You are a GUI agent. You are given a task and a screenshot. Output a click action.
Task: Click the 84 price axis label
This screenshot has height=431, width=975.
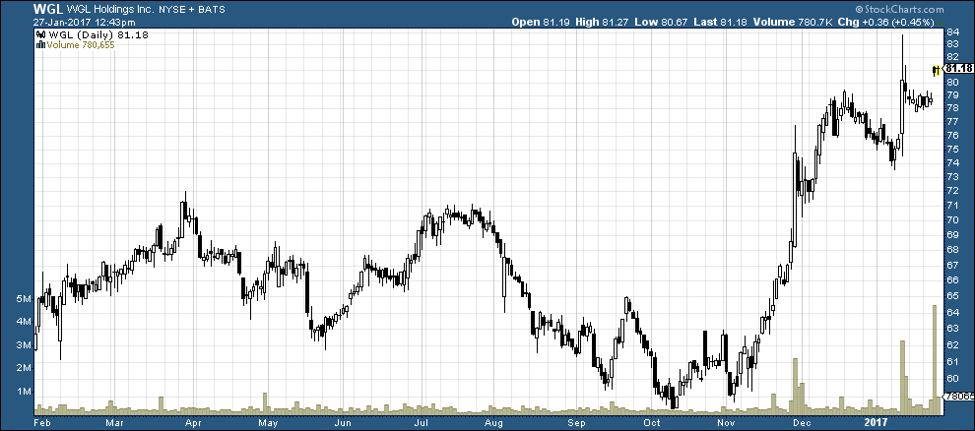(951, 32)
